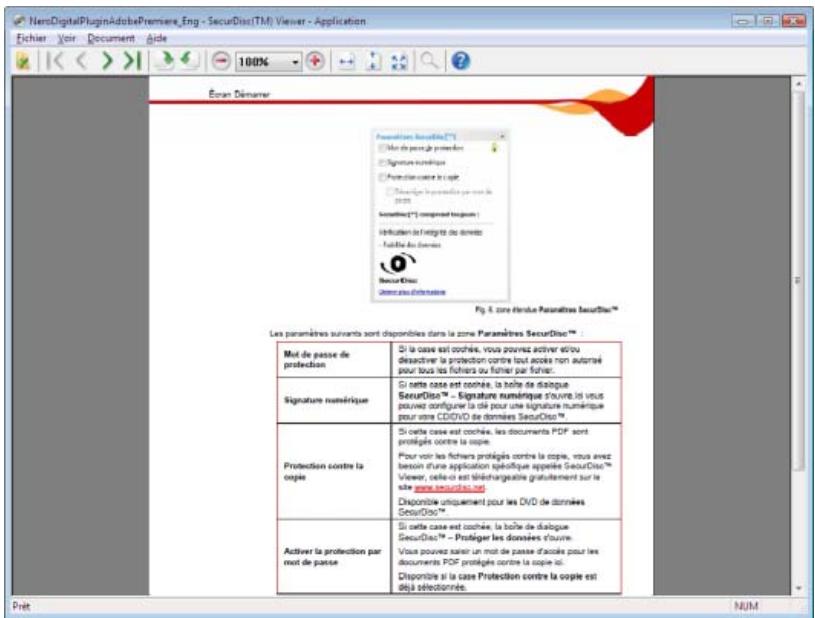
Task: Fit page to height
Action: 373,61
